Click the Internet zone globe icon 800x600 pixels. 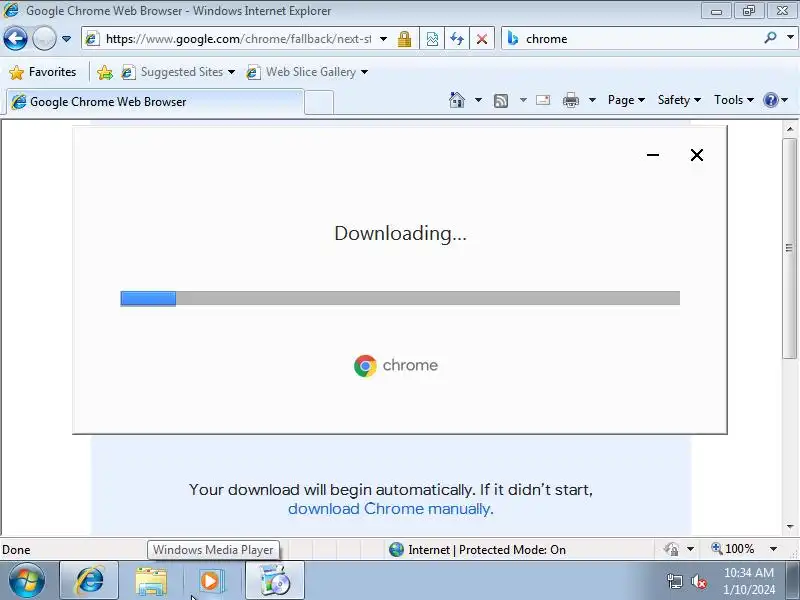[x=396, y=549]
